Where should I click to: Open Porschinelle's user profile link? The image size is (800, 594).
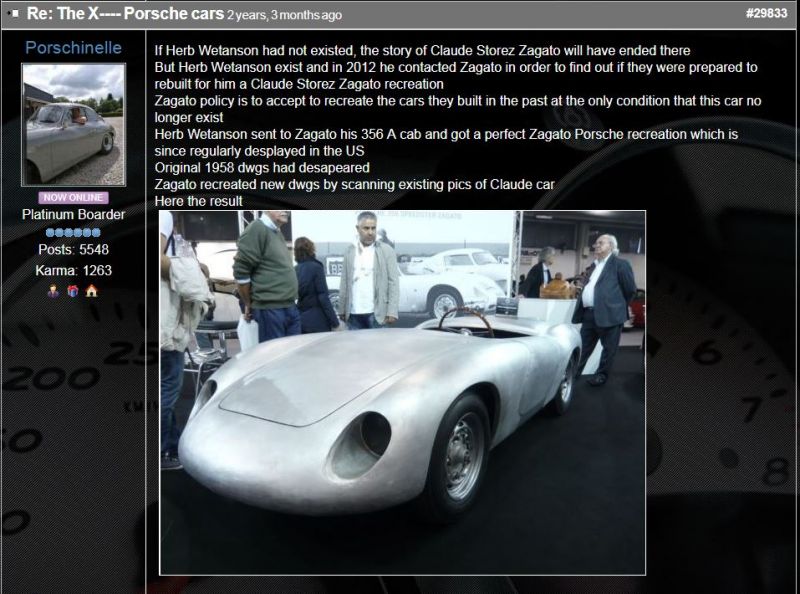click(73, 47)
